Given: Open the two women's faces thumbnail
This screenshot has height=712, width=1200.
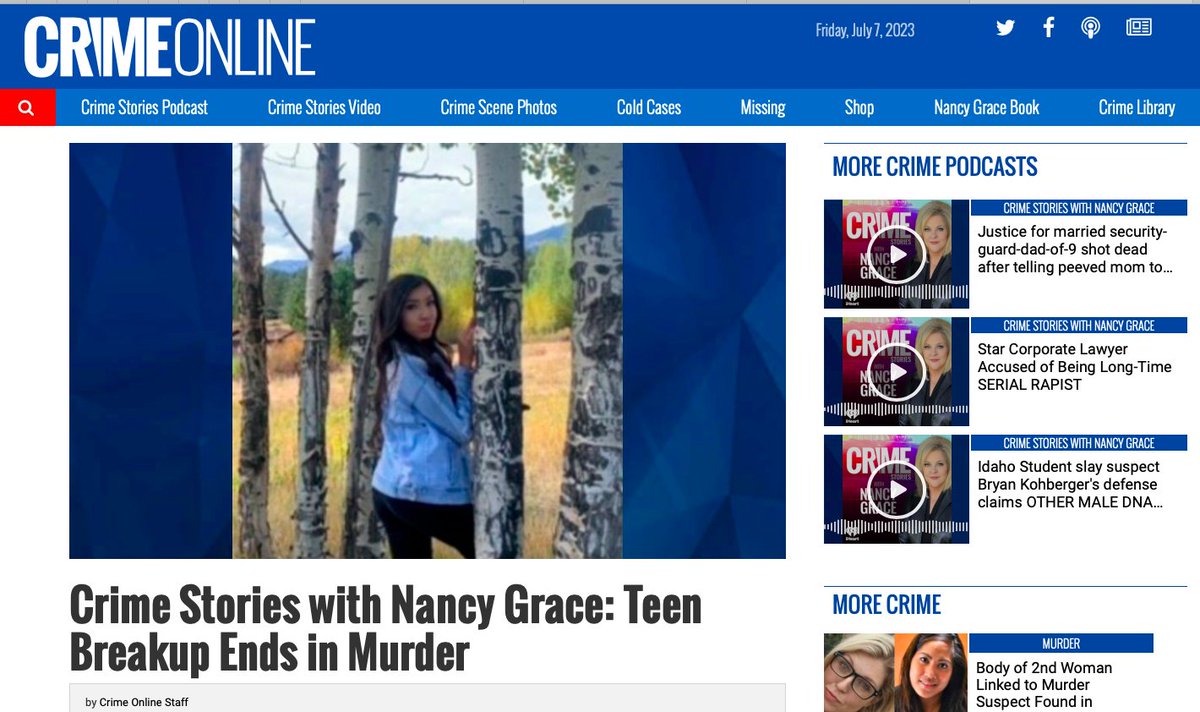Looking at the screenshot, I should tap(896, 673).
